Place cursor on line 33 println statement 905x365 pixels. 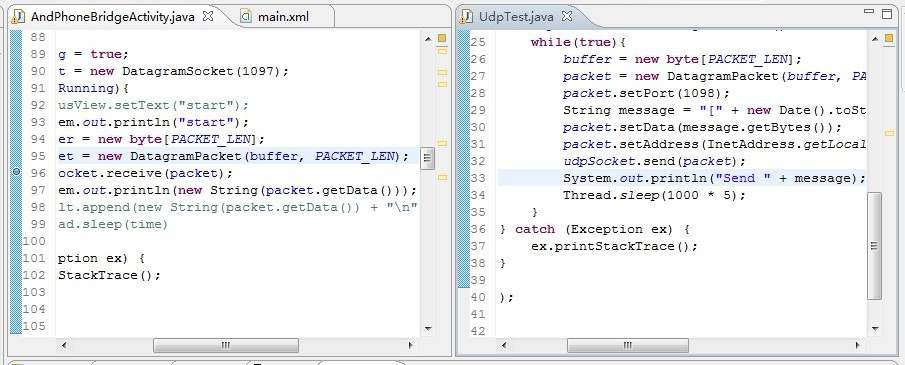click(x=715, y=178)
